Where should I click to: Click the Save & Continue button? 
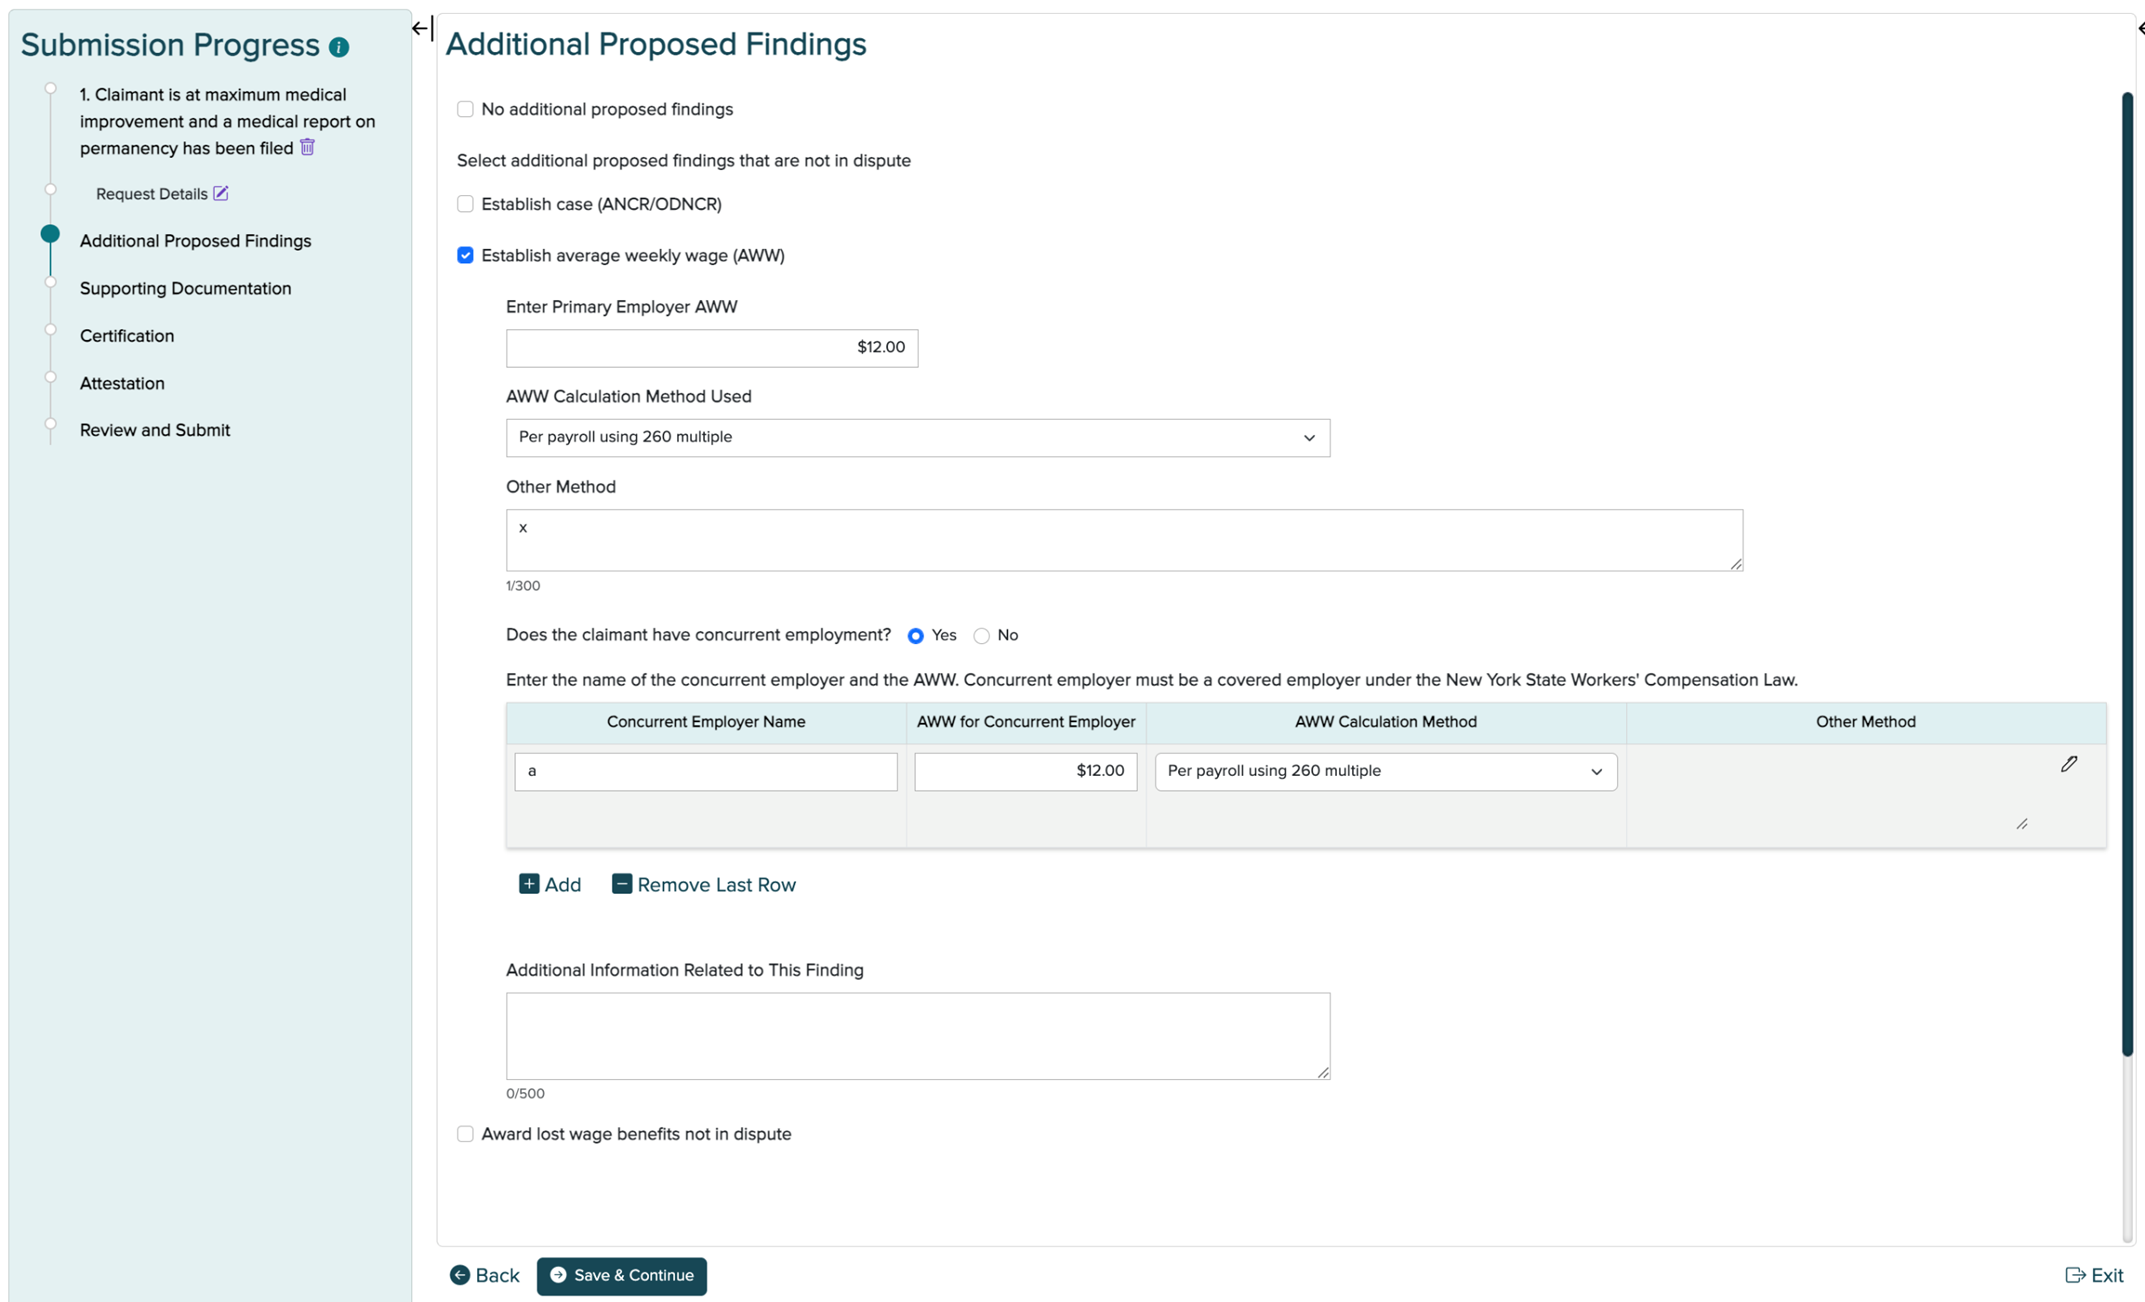[x=621, y=1276]
